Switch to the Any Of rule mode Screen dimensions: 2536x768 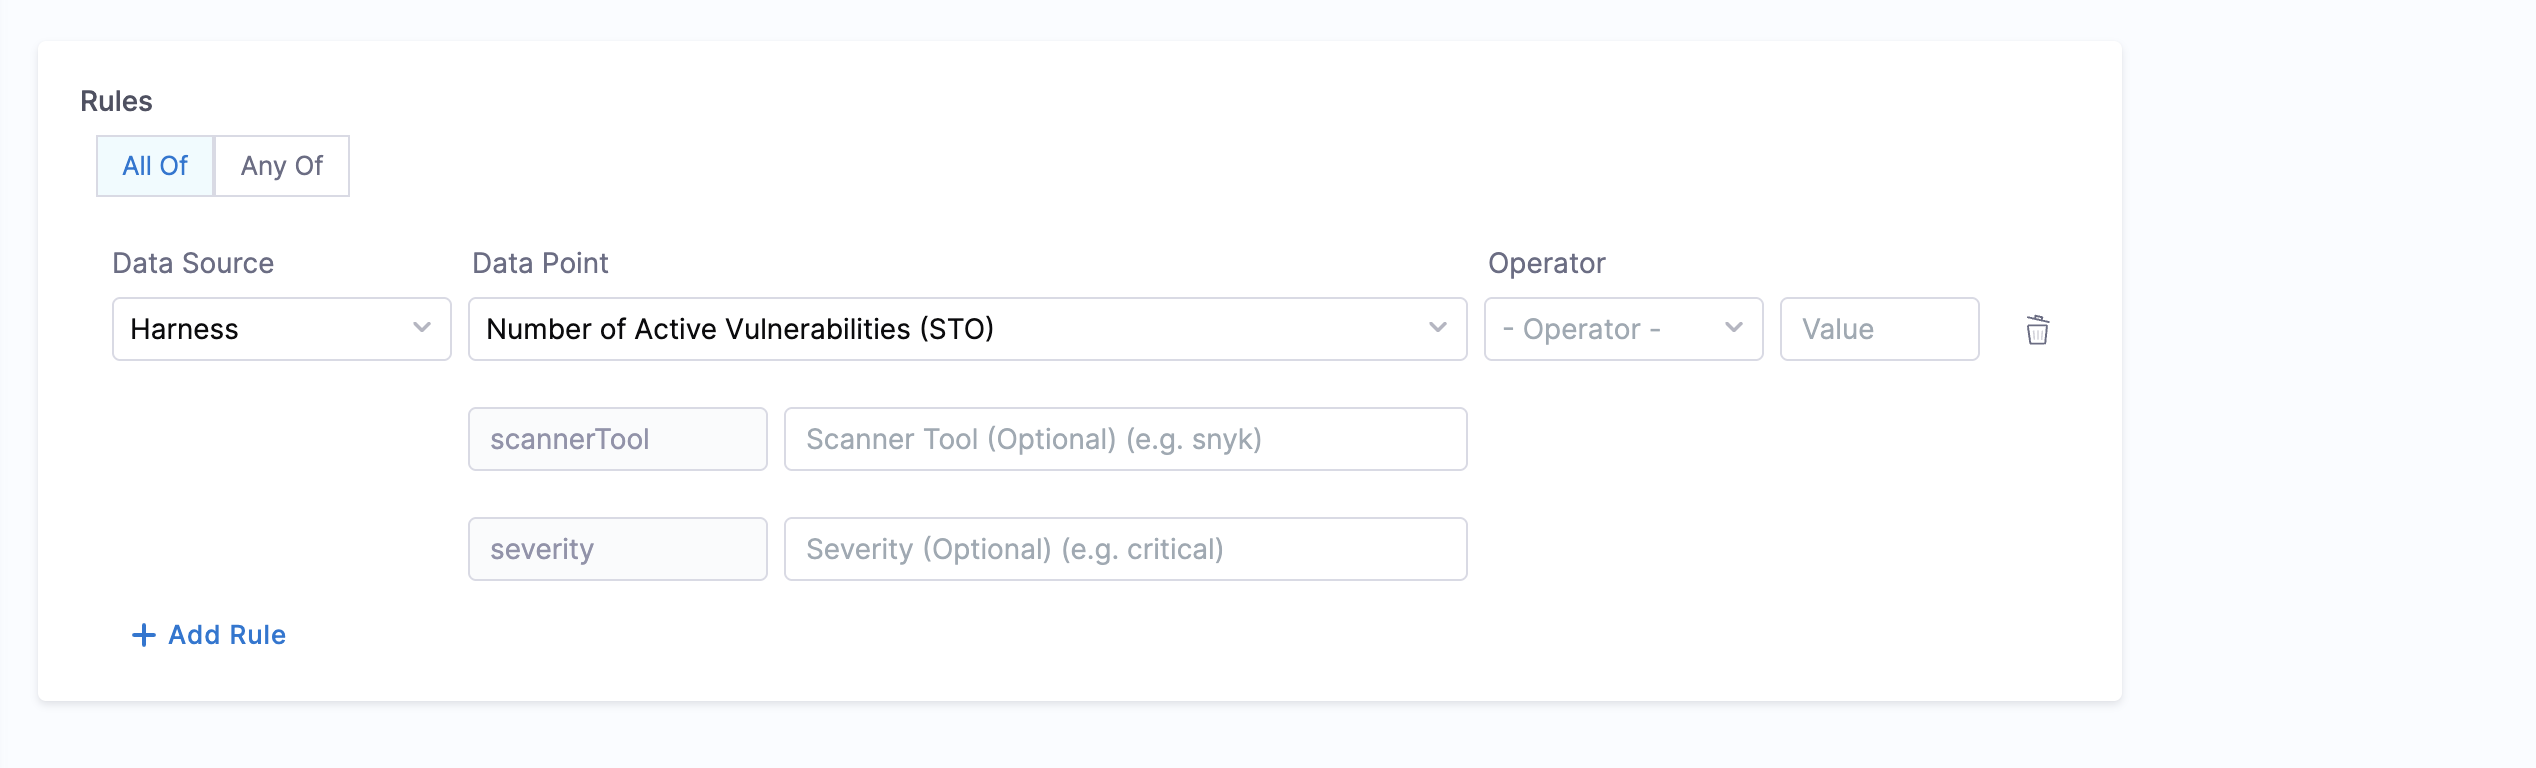(282, 166)
